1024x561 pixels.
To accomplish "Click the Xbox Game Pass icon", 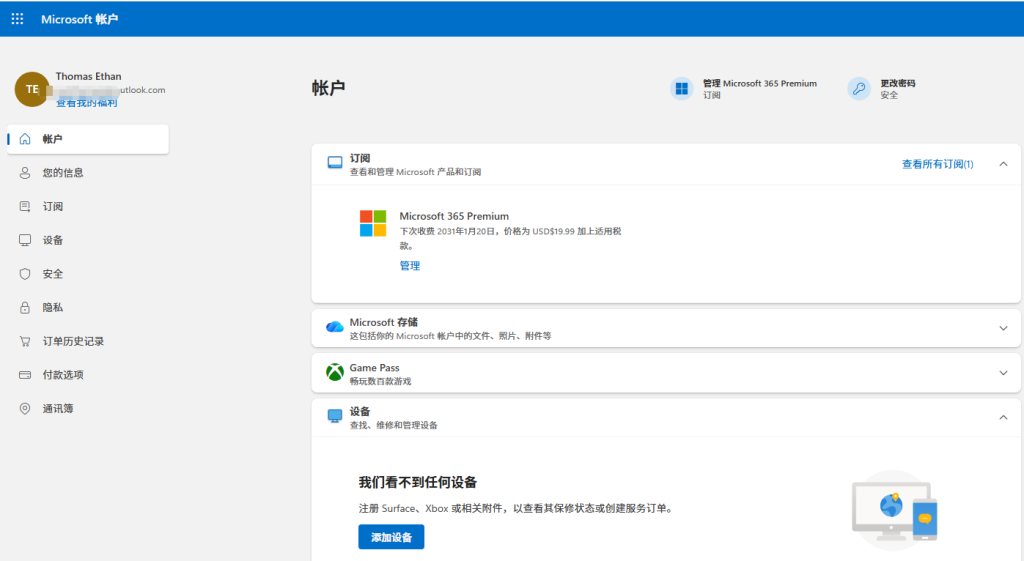I will point(335,373).
